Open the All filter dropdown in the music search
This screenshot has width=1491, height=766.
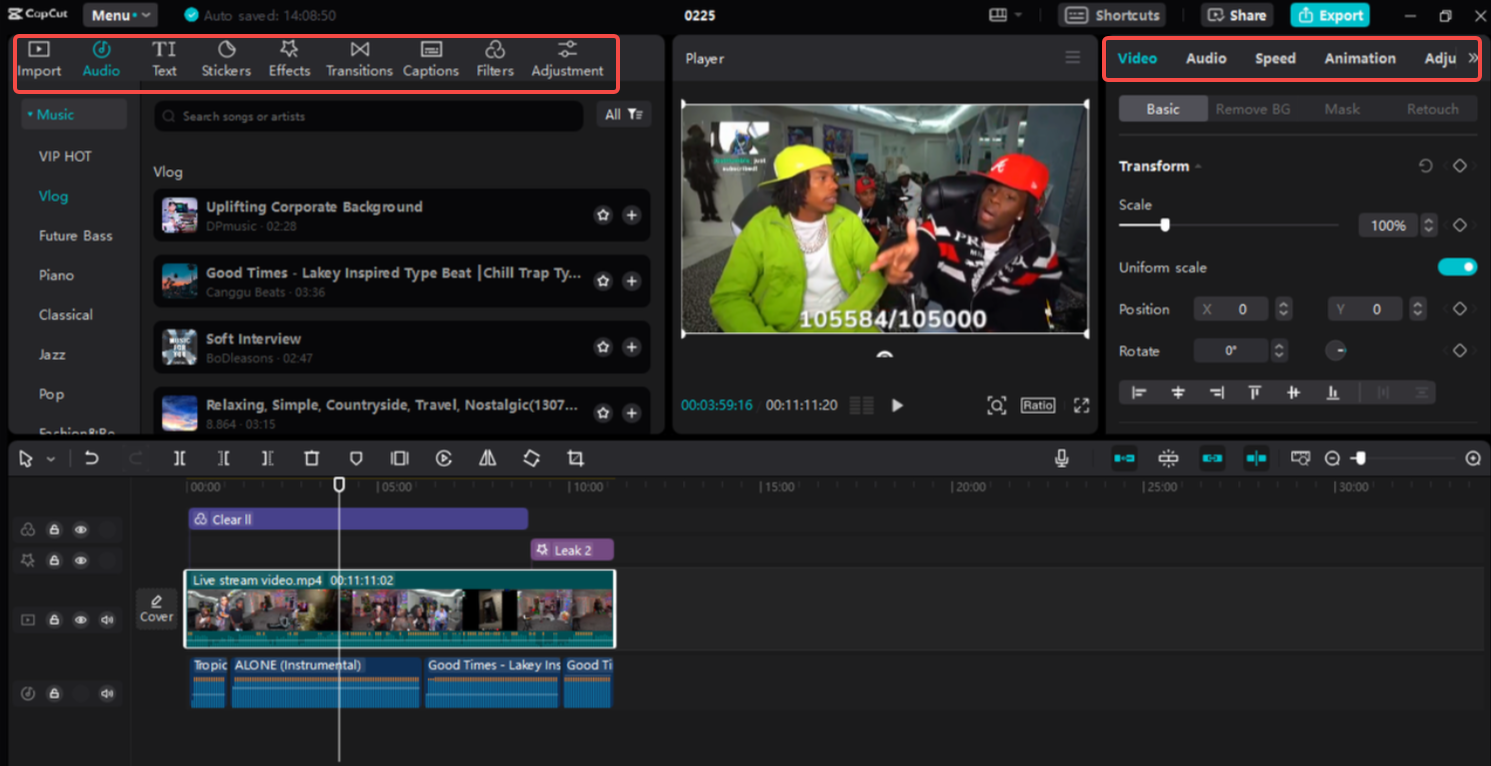coord(624,115)
